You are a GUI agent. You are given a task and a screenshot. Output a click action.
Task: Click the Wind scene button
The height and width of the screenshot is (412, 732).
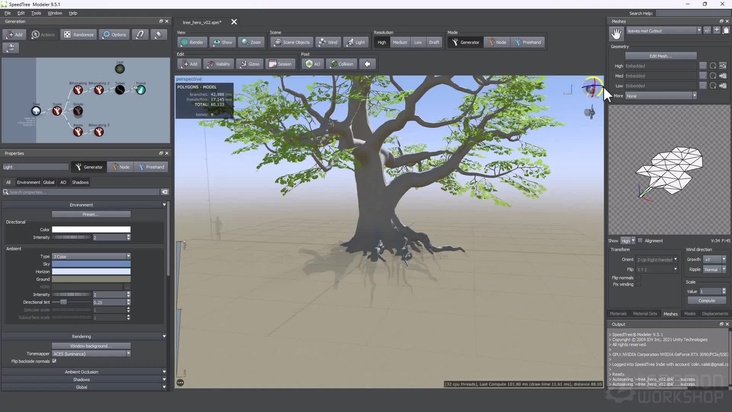[328, 42]
